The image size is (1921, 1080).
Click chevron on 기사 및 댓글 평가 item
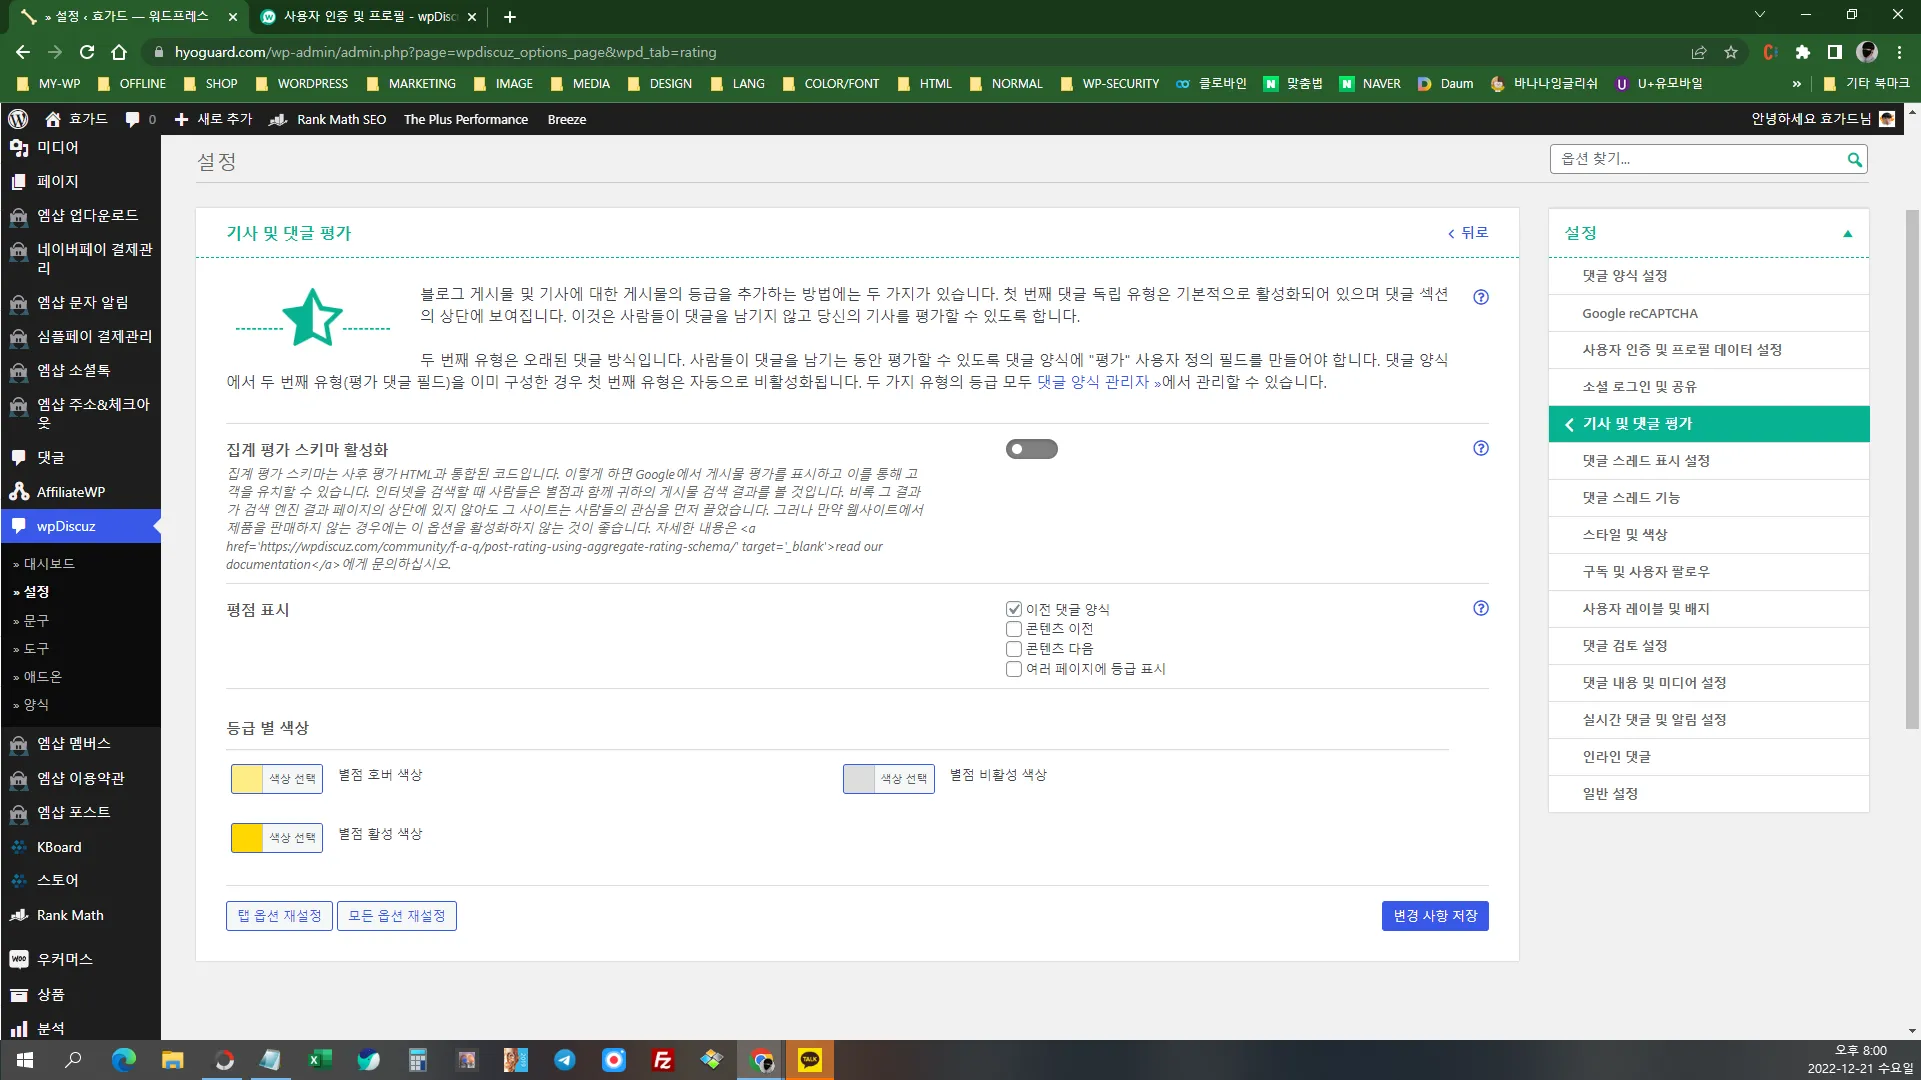click(x=1569, y=424)
